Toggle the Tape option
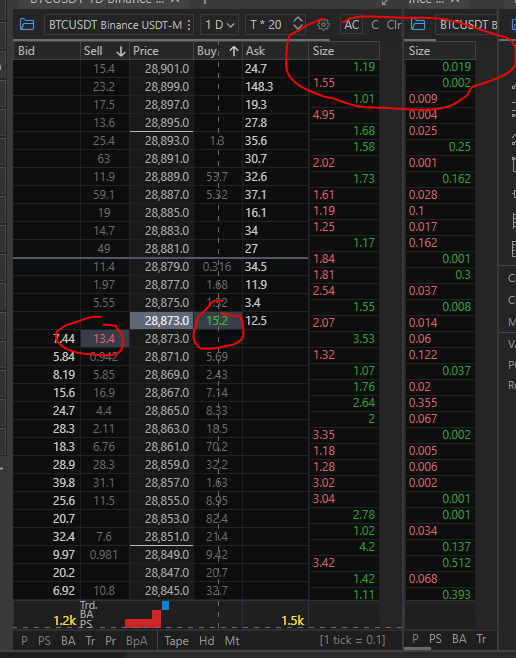Viewport: 516px width, 658px height. pyautogui.click(x=176, y=641)
